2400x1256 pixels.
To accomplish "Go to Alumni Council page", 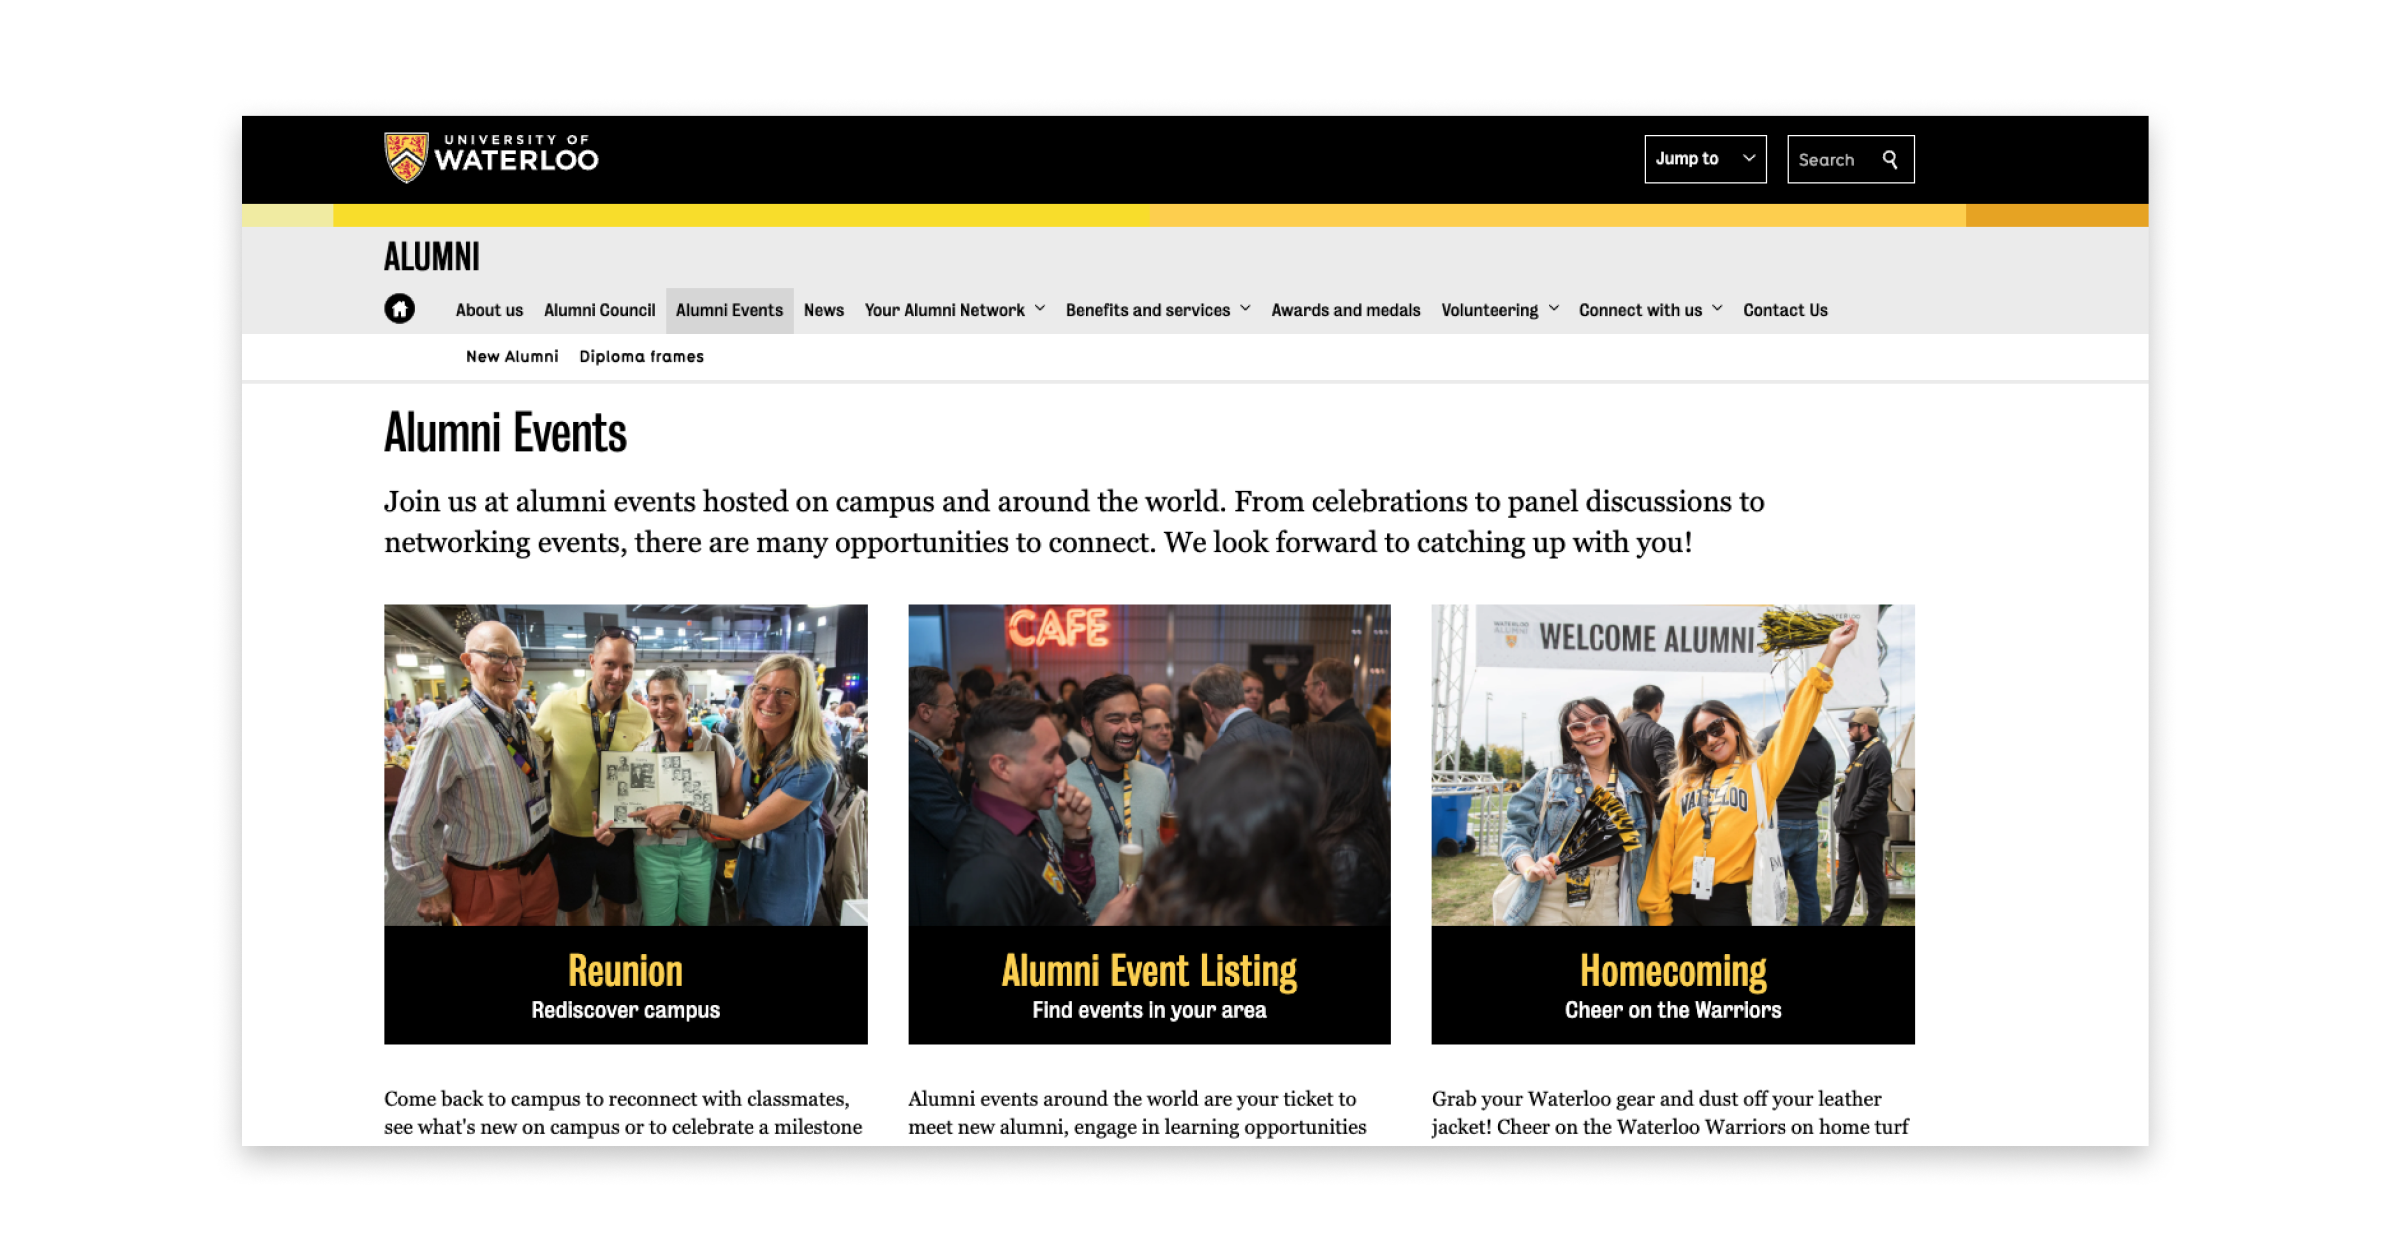I will pos(599,310).
